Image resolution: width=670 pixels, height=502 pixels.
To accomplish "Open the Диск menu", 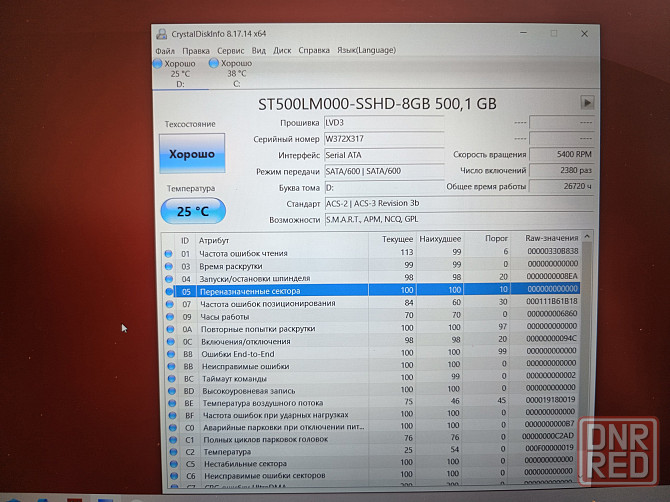I will tap(282, 50).
